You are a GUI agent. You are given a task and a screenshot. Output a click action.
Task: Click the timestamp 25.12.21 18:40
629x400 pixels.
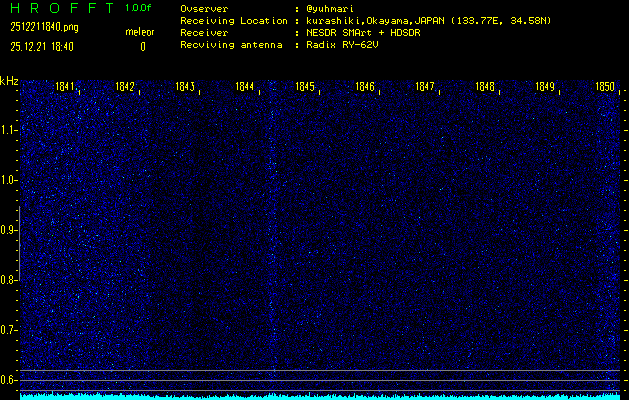(x=42, y=47)
